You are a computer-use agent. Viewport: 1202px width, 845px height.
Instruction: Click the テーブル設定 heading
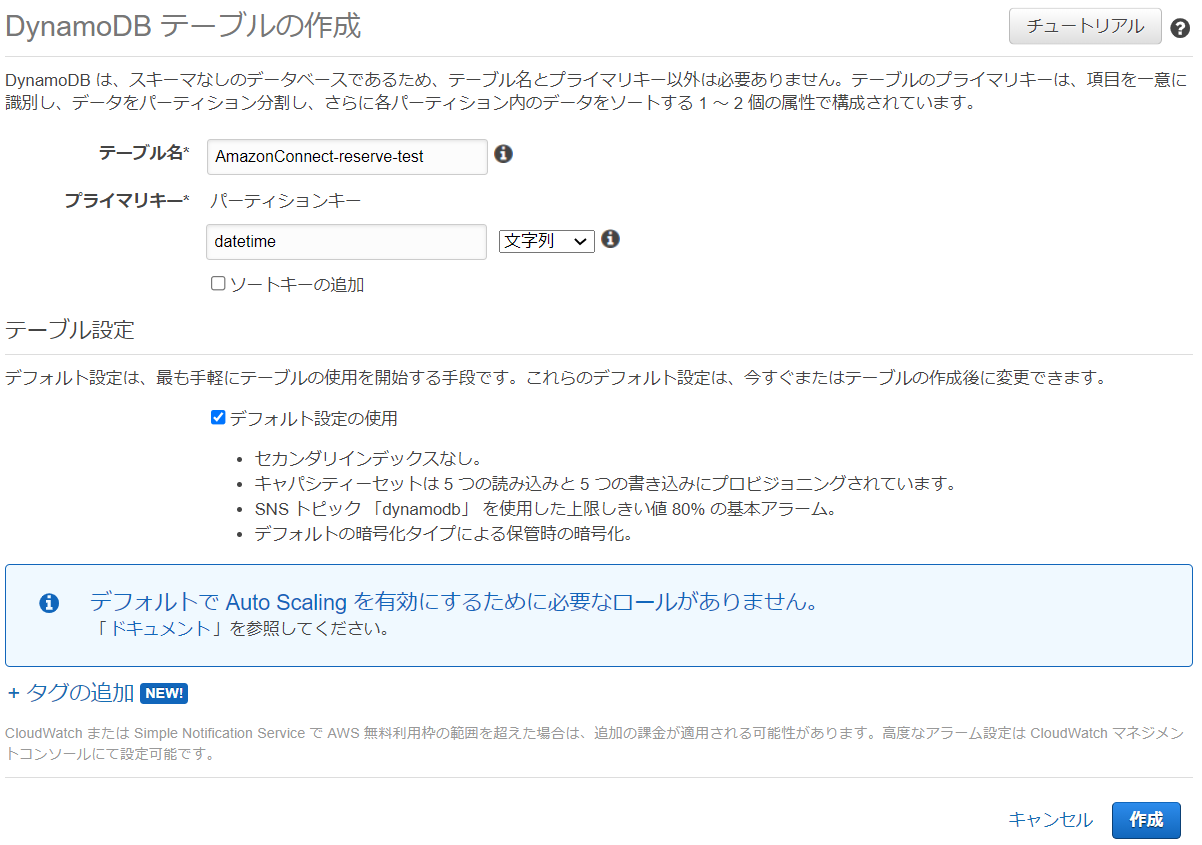[x=70, y=330]
